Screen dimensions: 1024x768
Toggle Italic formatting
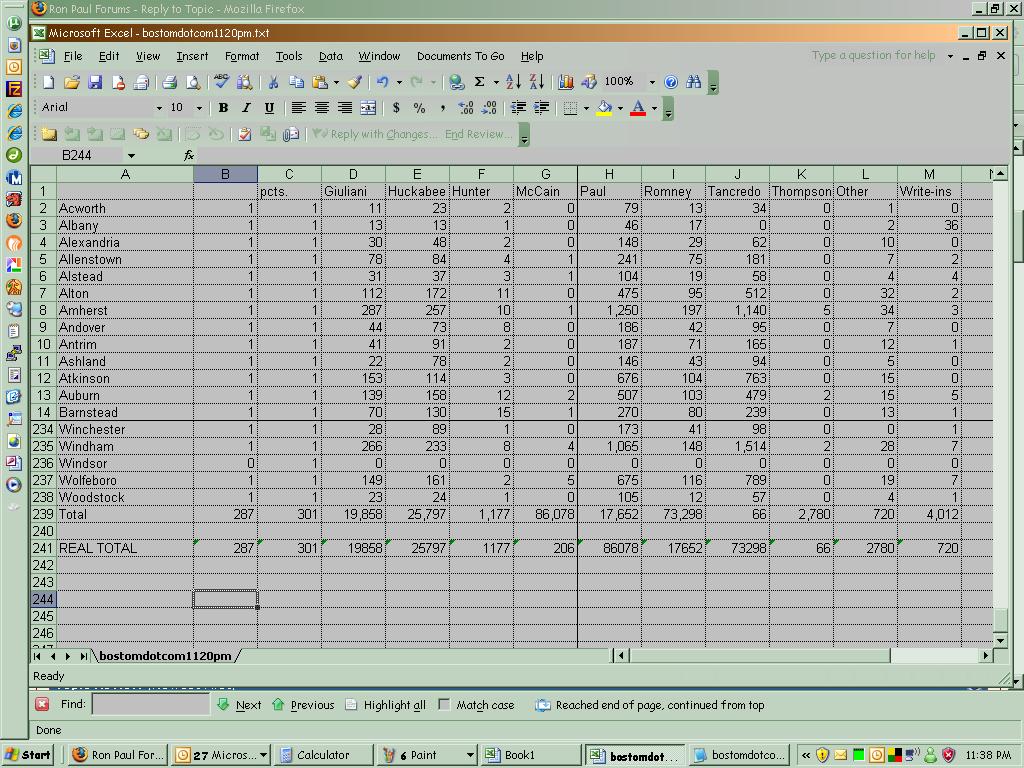[x=246, y=108]
